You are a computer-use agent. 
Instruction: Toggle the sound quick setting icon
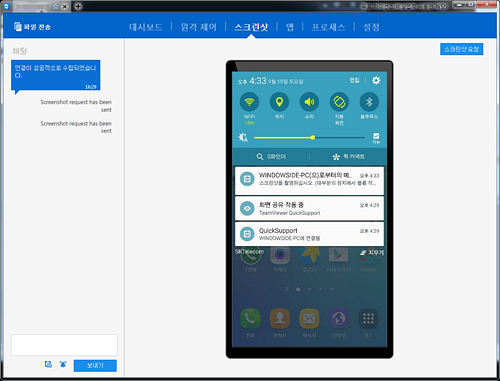click(309, 102)
